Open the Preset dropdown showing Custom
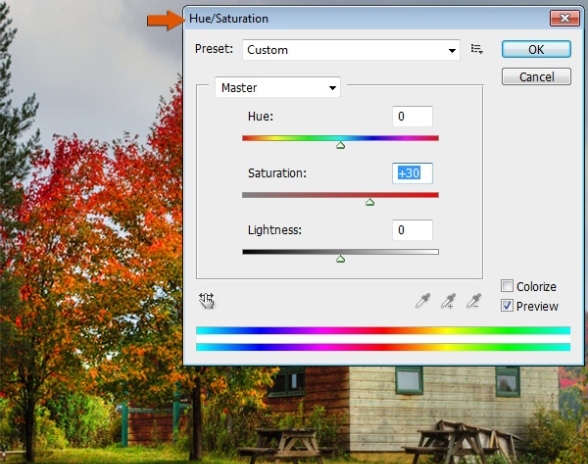Image resolution: width=588 pixels, height=464 pixels. [x=351, y=50]
